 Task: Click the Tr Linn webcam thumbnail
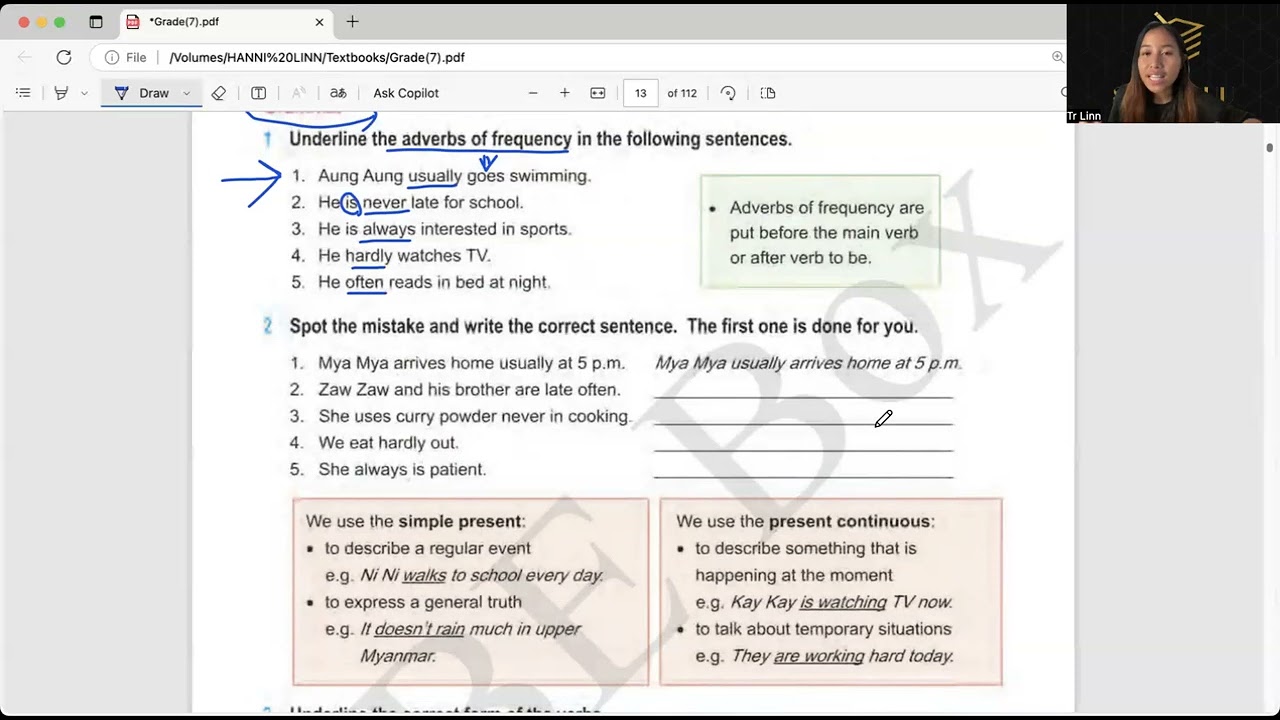coord(1173,63)
